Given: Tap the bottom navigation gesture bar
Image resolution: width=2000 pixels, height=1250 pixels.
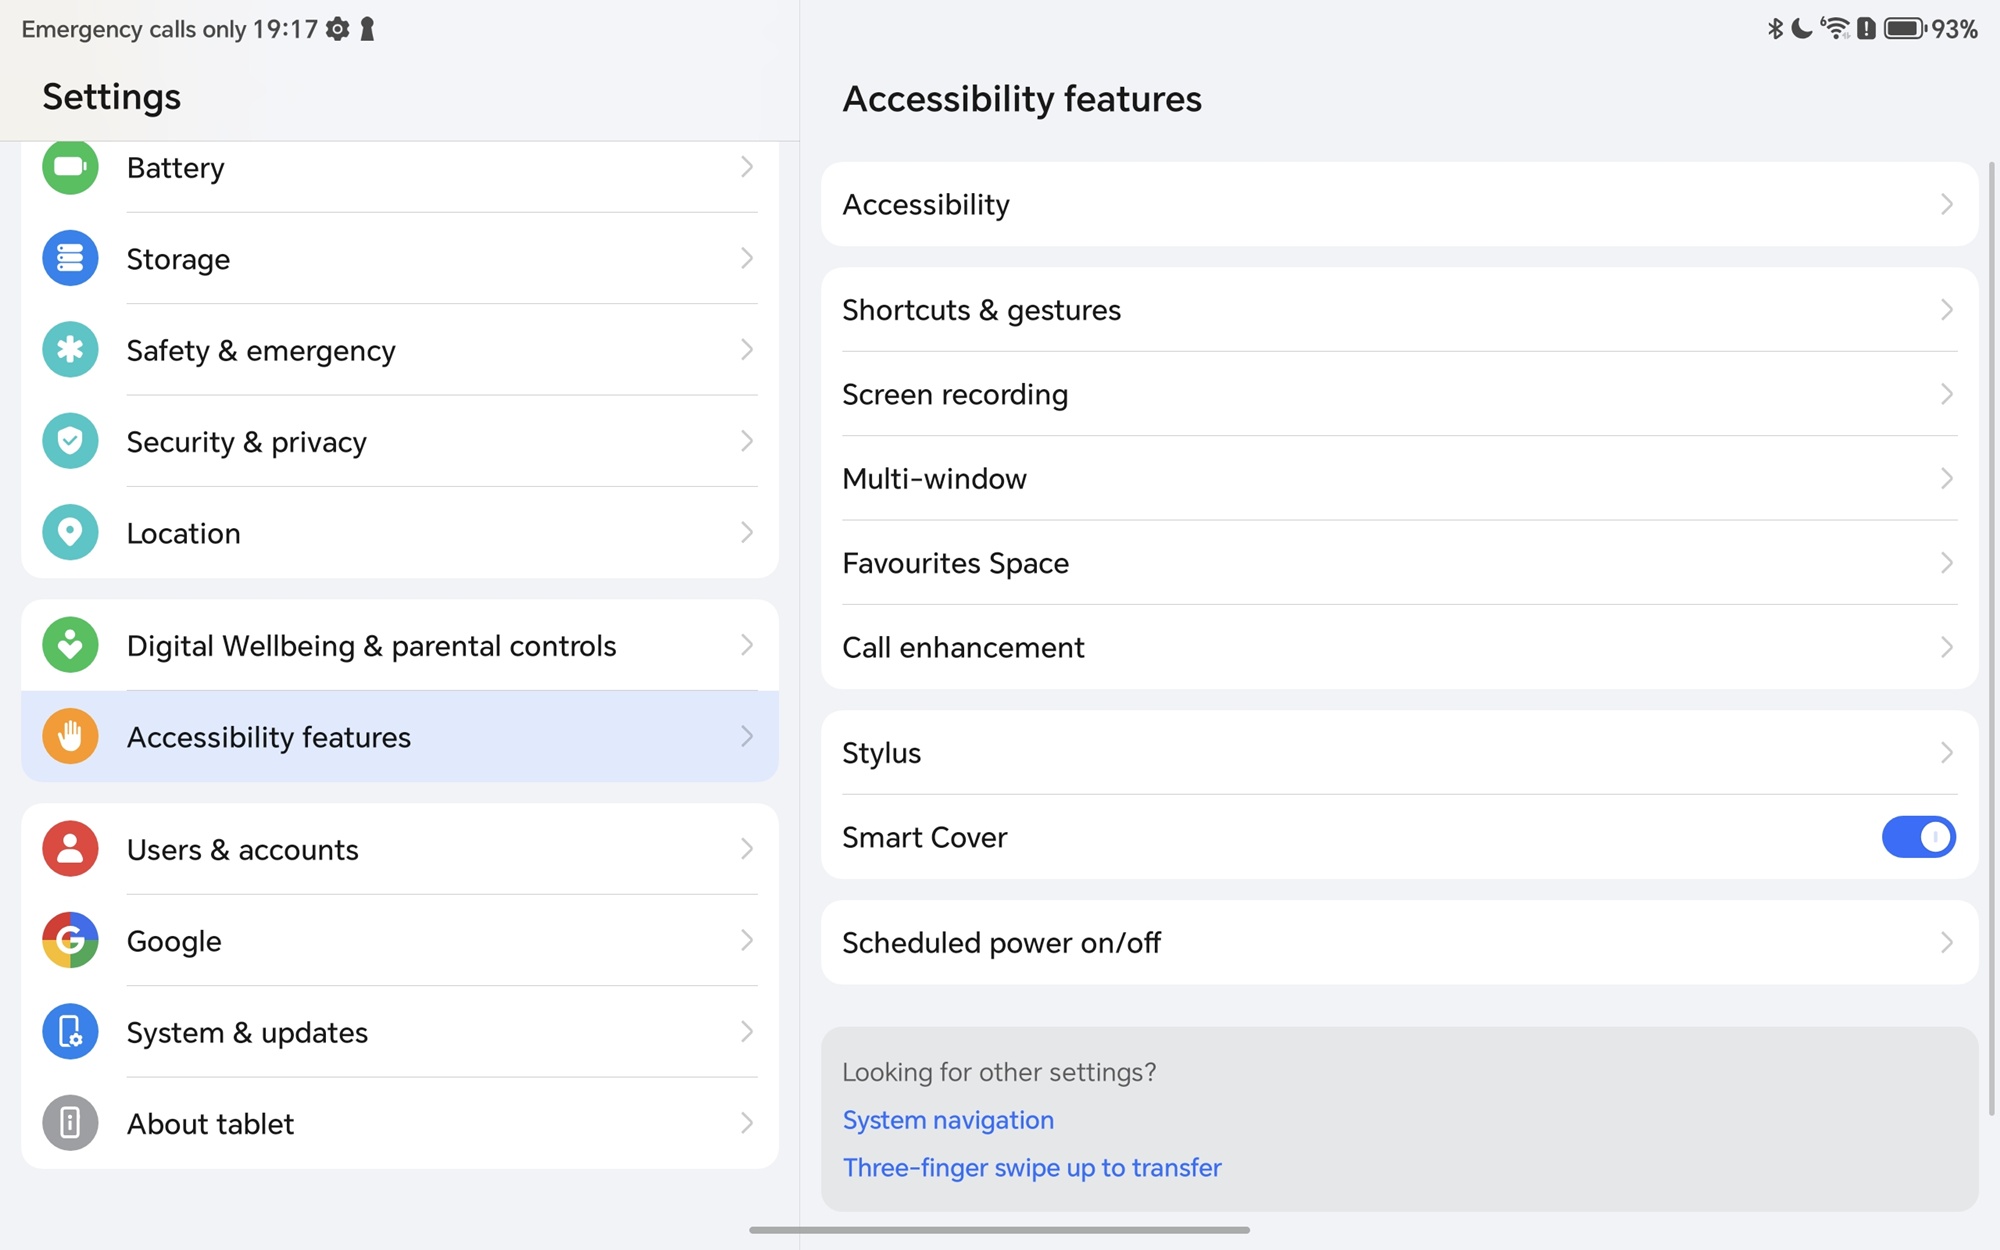Looking at the screenshot, I should [x=999, y=1230].
